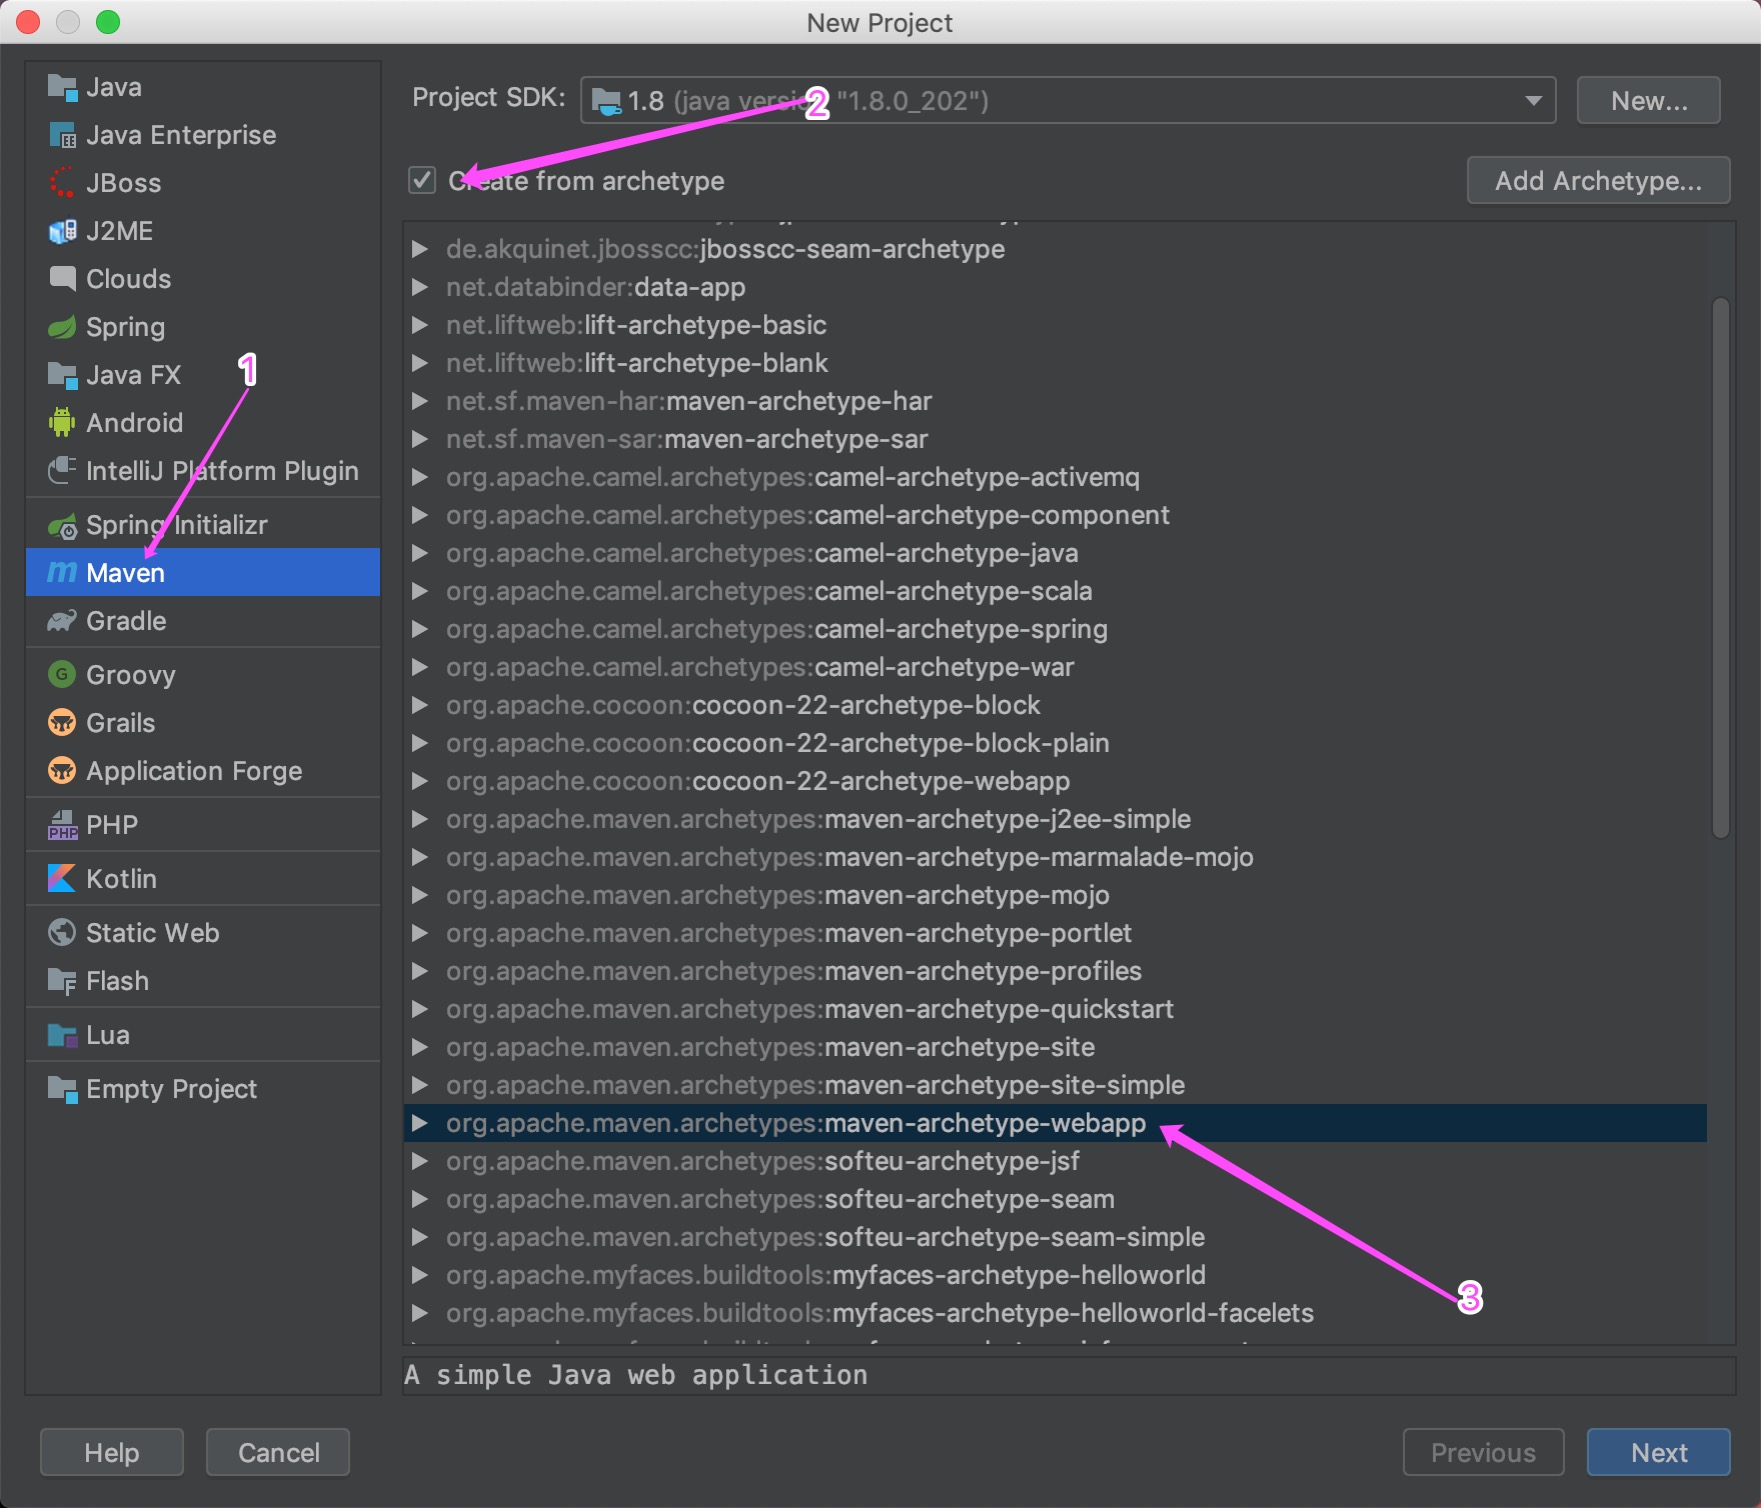Image resolution: width=1761 pixels, height=1508 pixels.
Task: Click the Static Web globe icon
Action: (62, 932)
